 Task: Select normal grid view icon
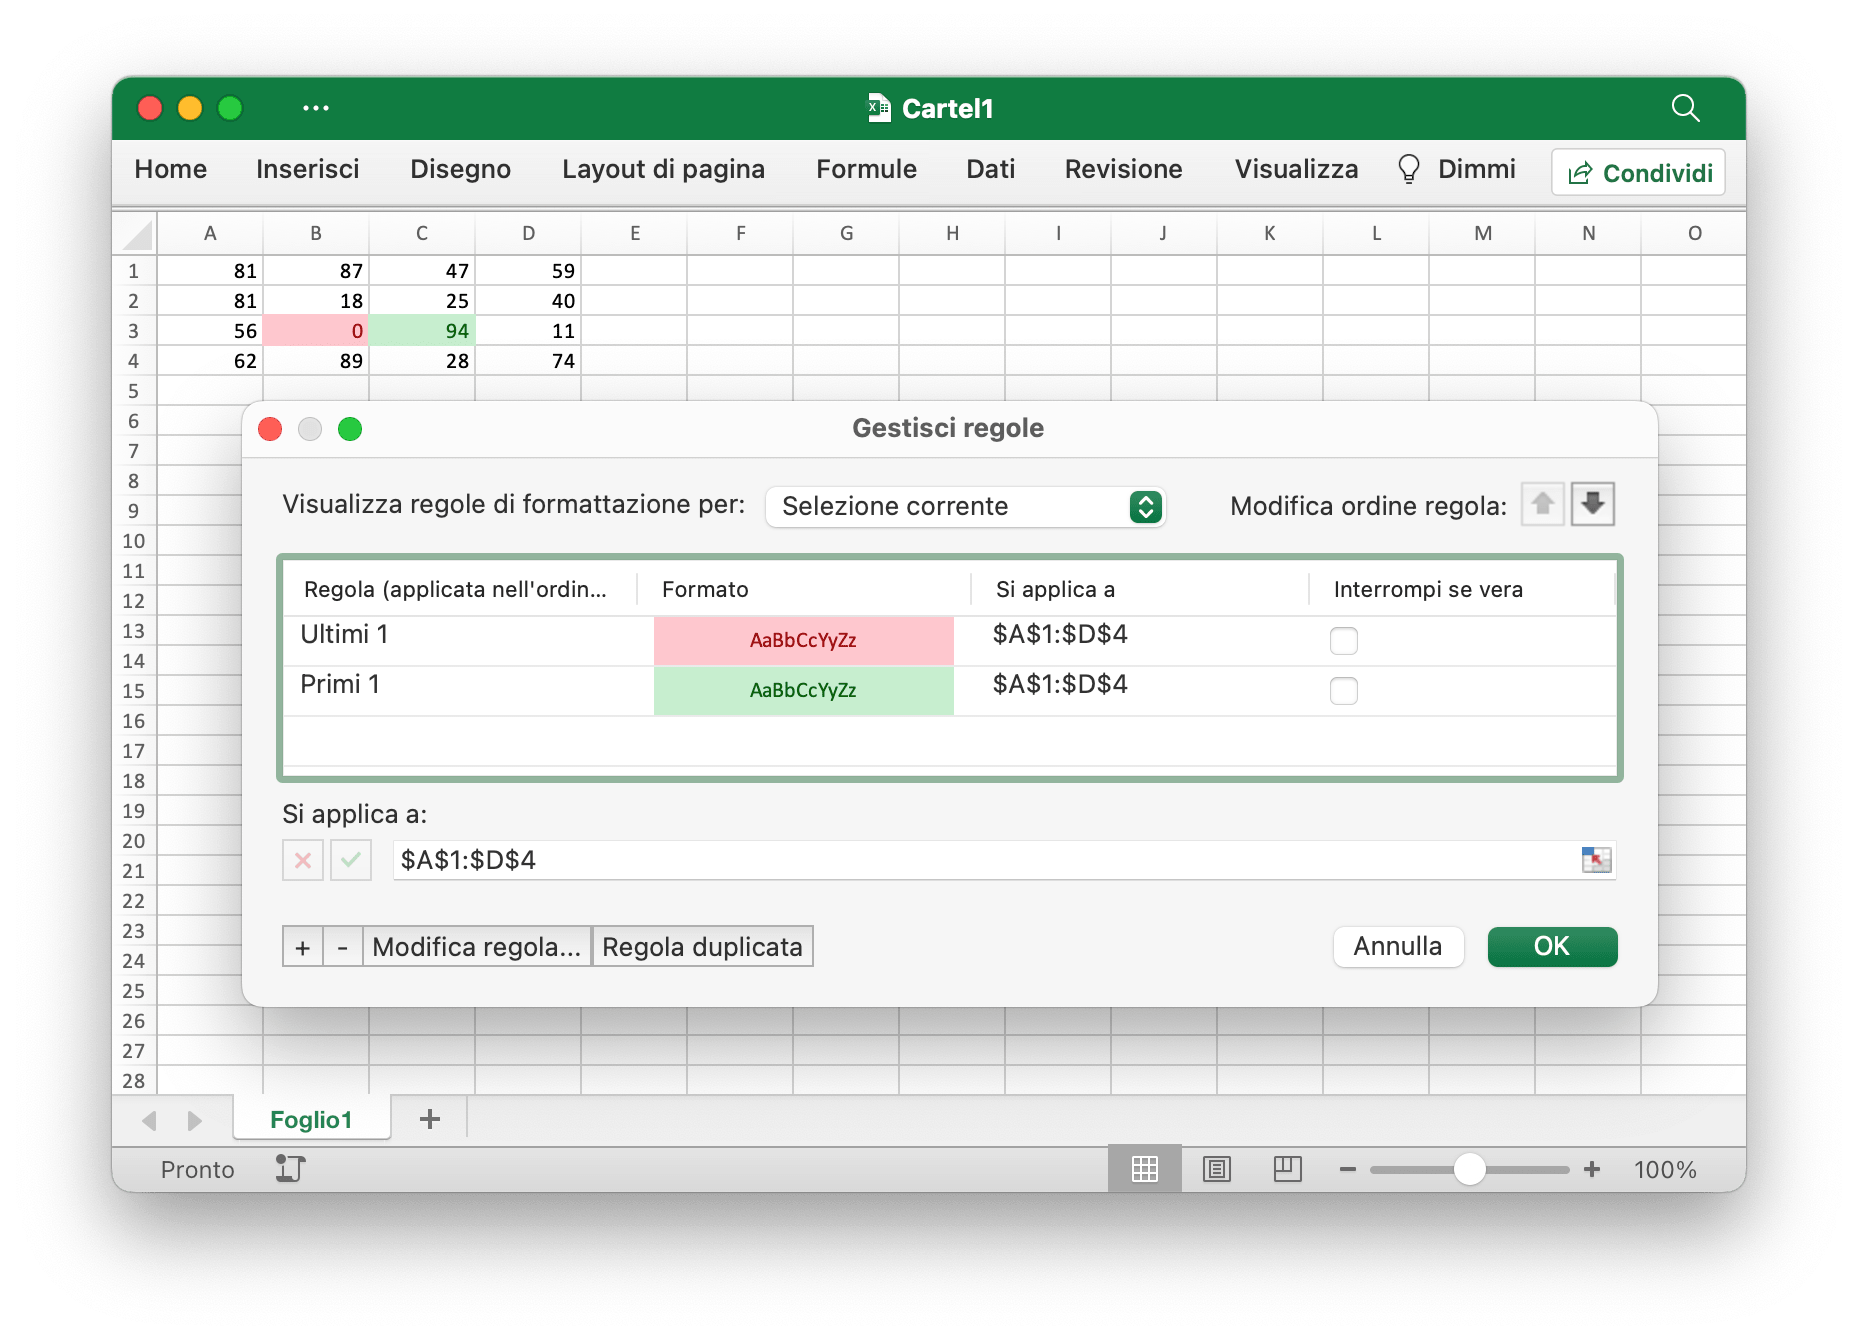(1144, 1169)
